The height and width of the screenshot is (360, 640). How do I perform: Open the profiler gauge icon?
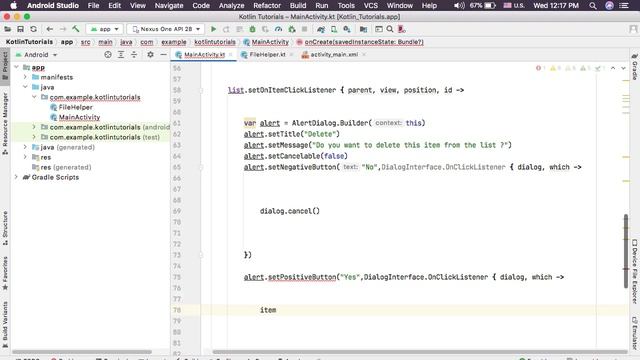278,29
